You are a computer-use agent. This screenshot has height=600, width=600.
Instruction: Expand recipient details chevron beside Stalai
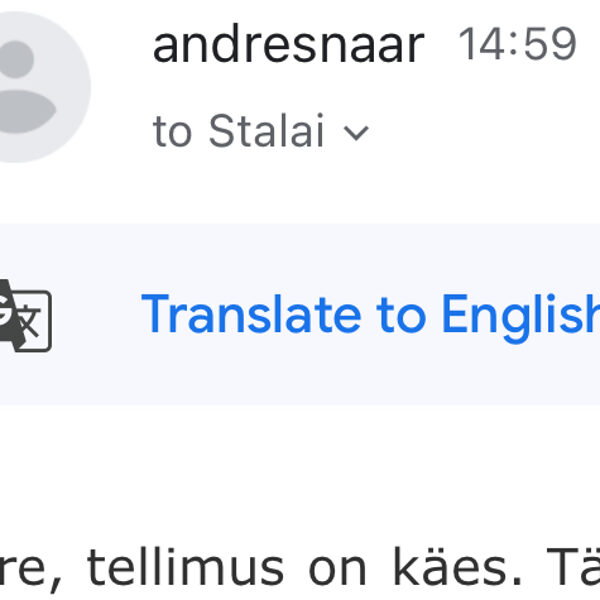(356, 133)
